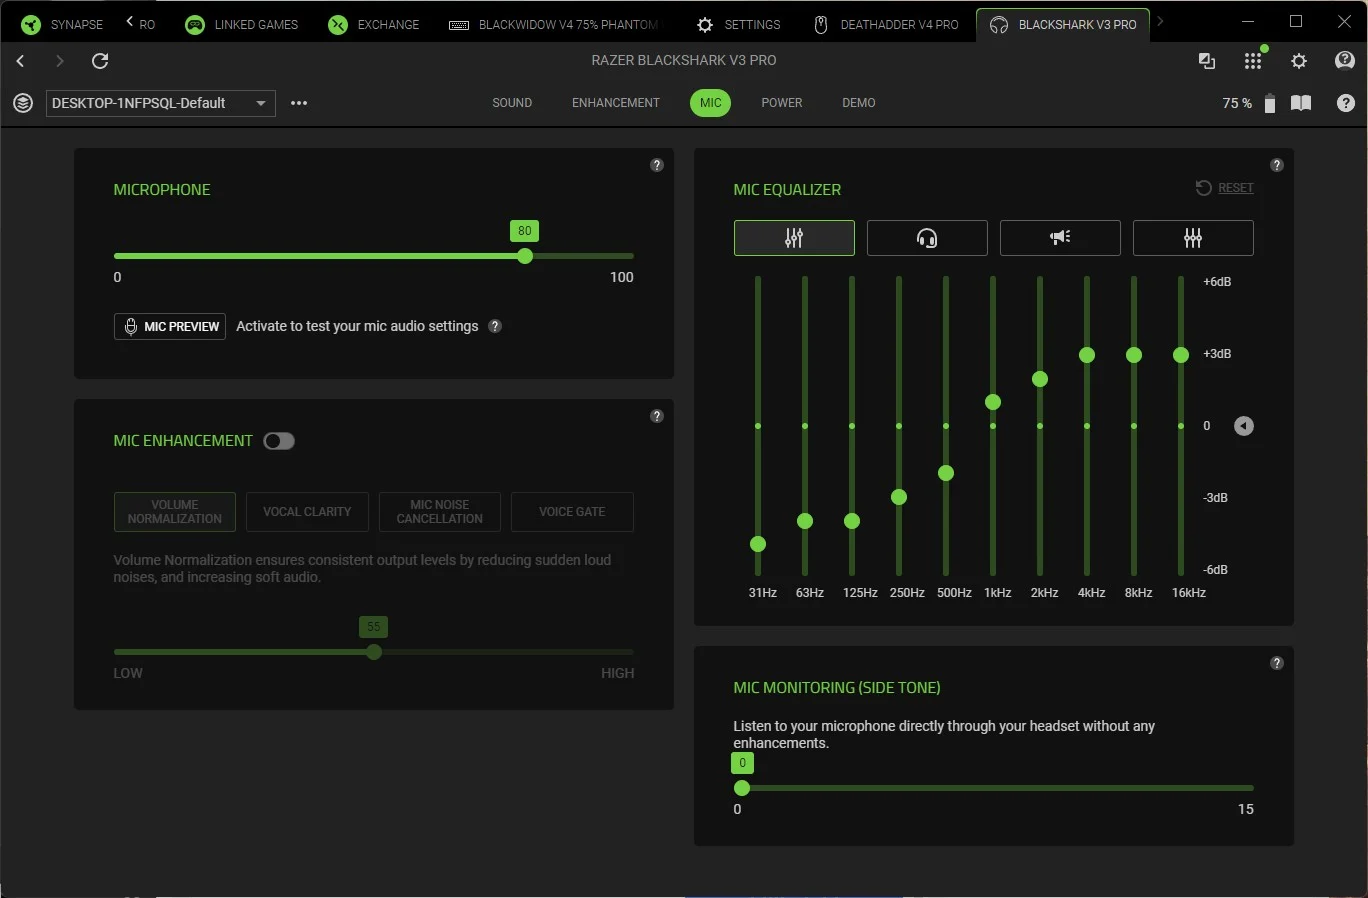
Task: Select the headset mic equalizer preset
Action: 927,238
